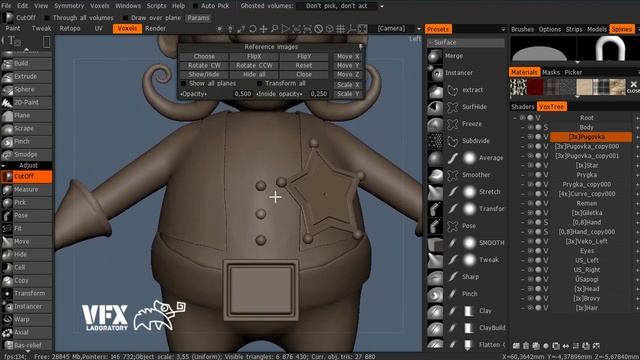Select the Axial tool
The image size is (640, 360).
[x=27, y=333]
